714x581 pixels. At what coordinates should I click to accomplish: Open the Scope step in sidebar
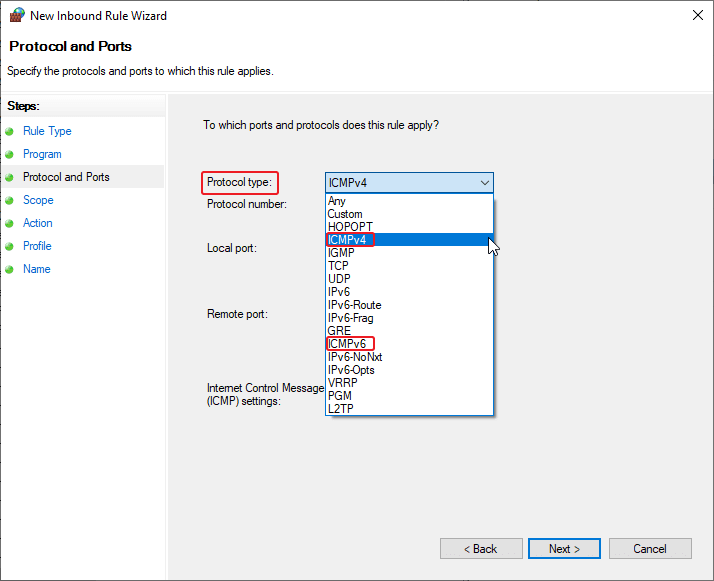38,200
